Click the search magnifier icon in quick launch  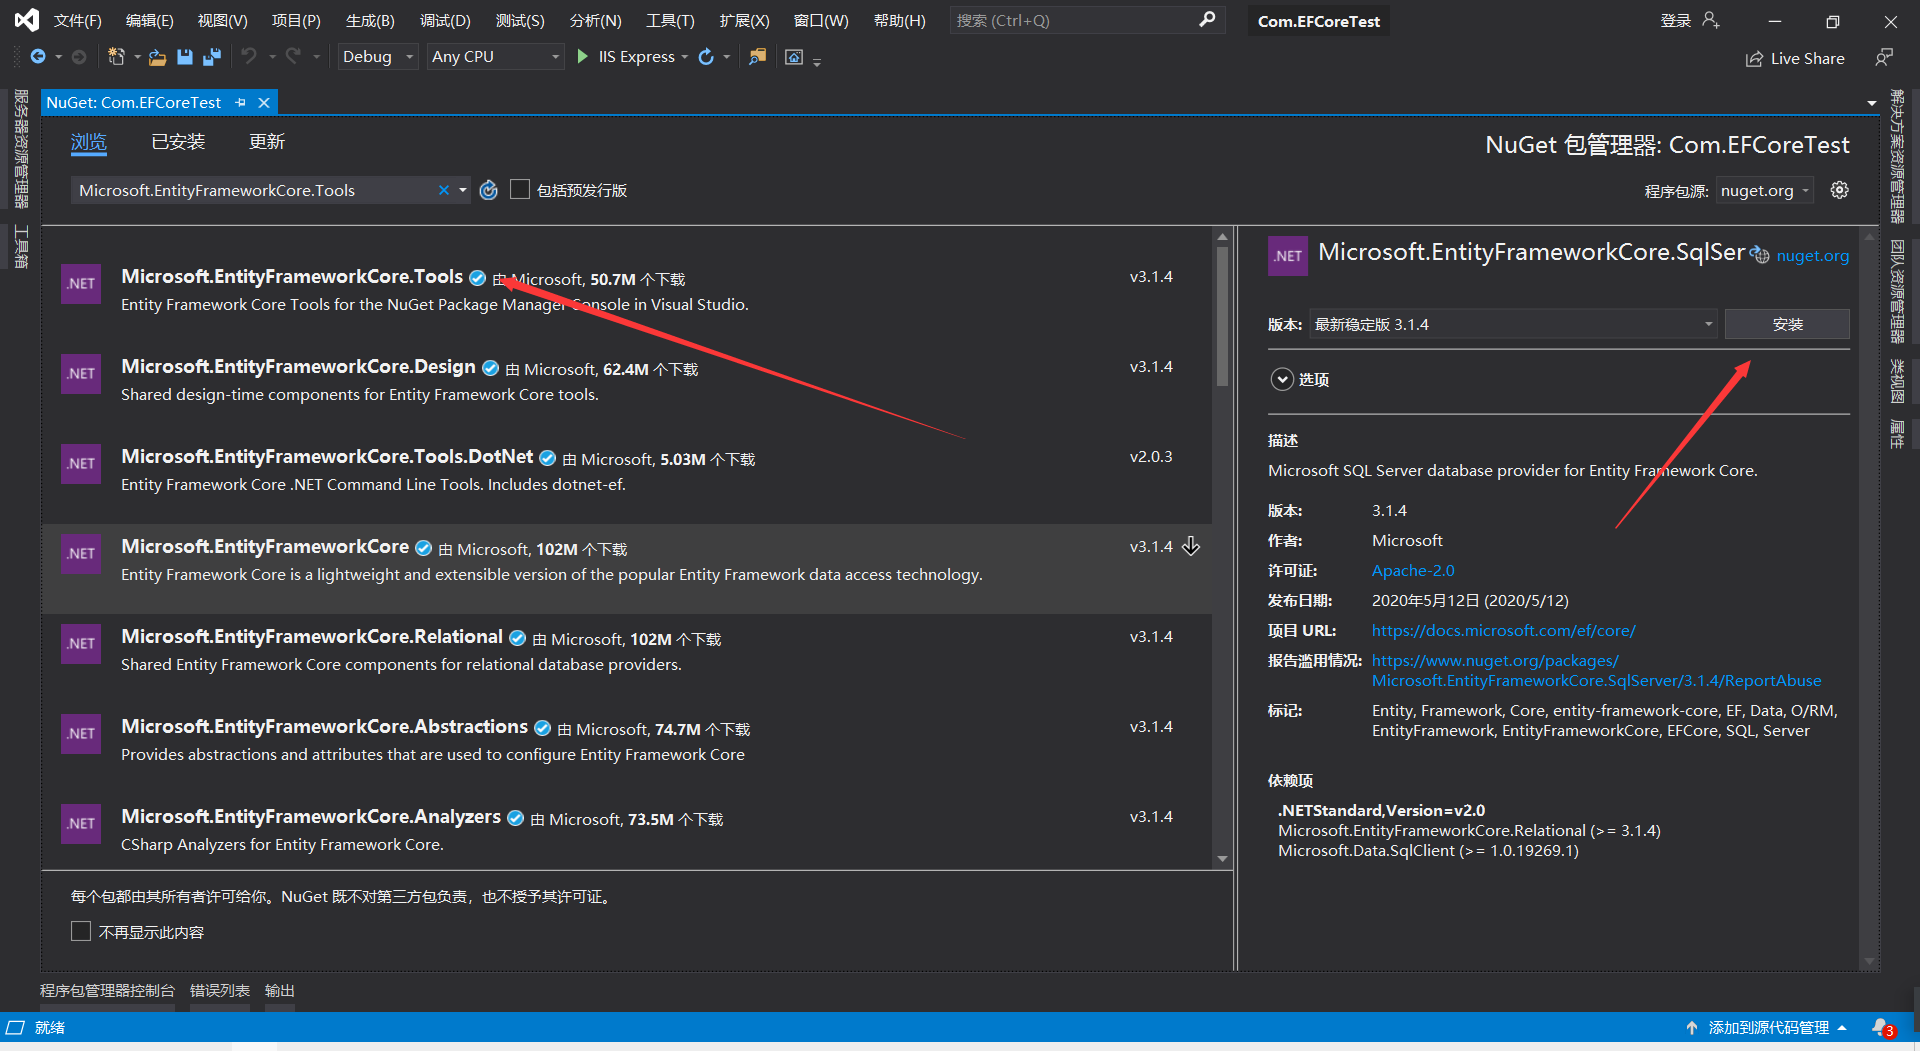coord(1208,19)
